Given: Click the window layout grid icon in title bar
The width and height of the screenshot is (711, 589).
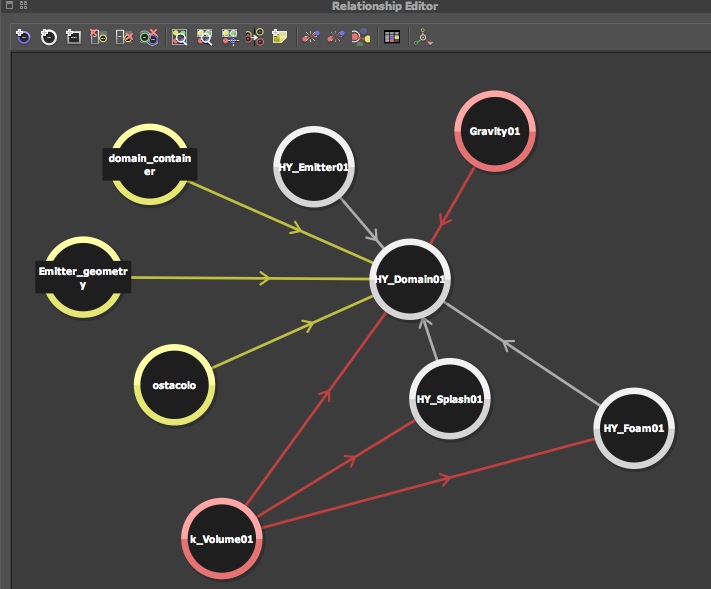Looking at the screenshot, I should click(24, 5).
